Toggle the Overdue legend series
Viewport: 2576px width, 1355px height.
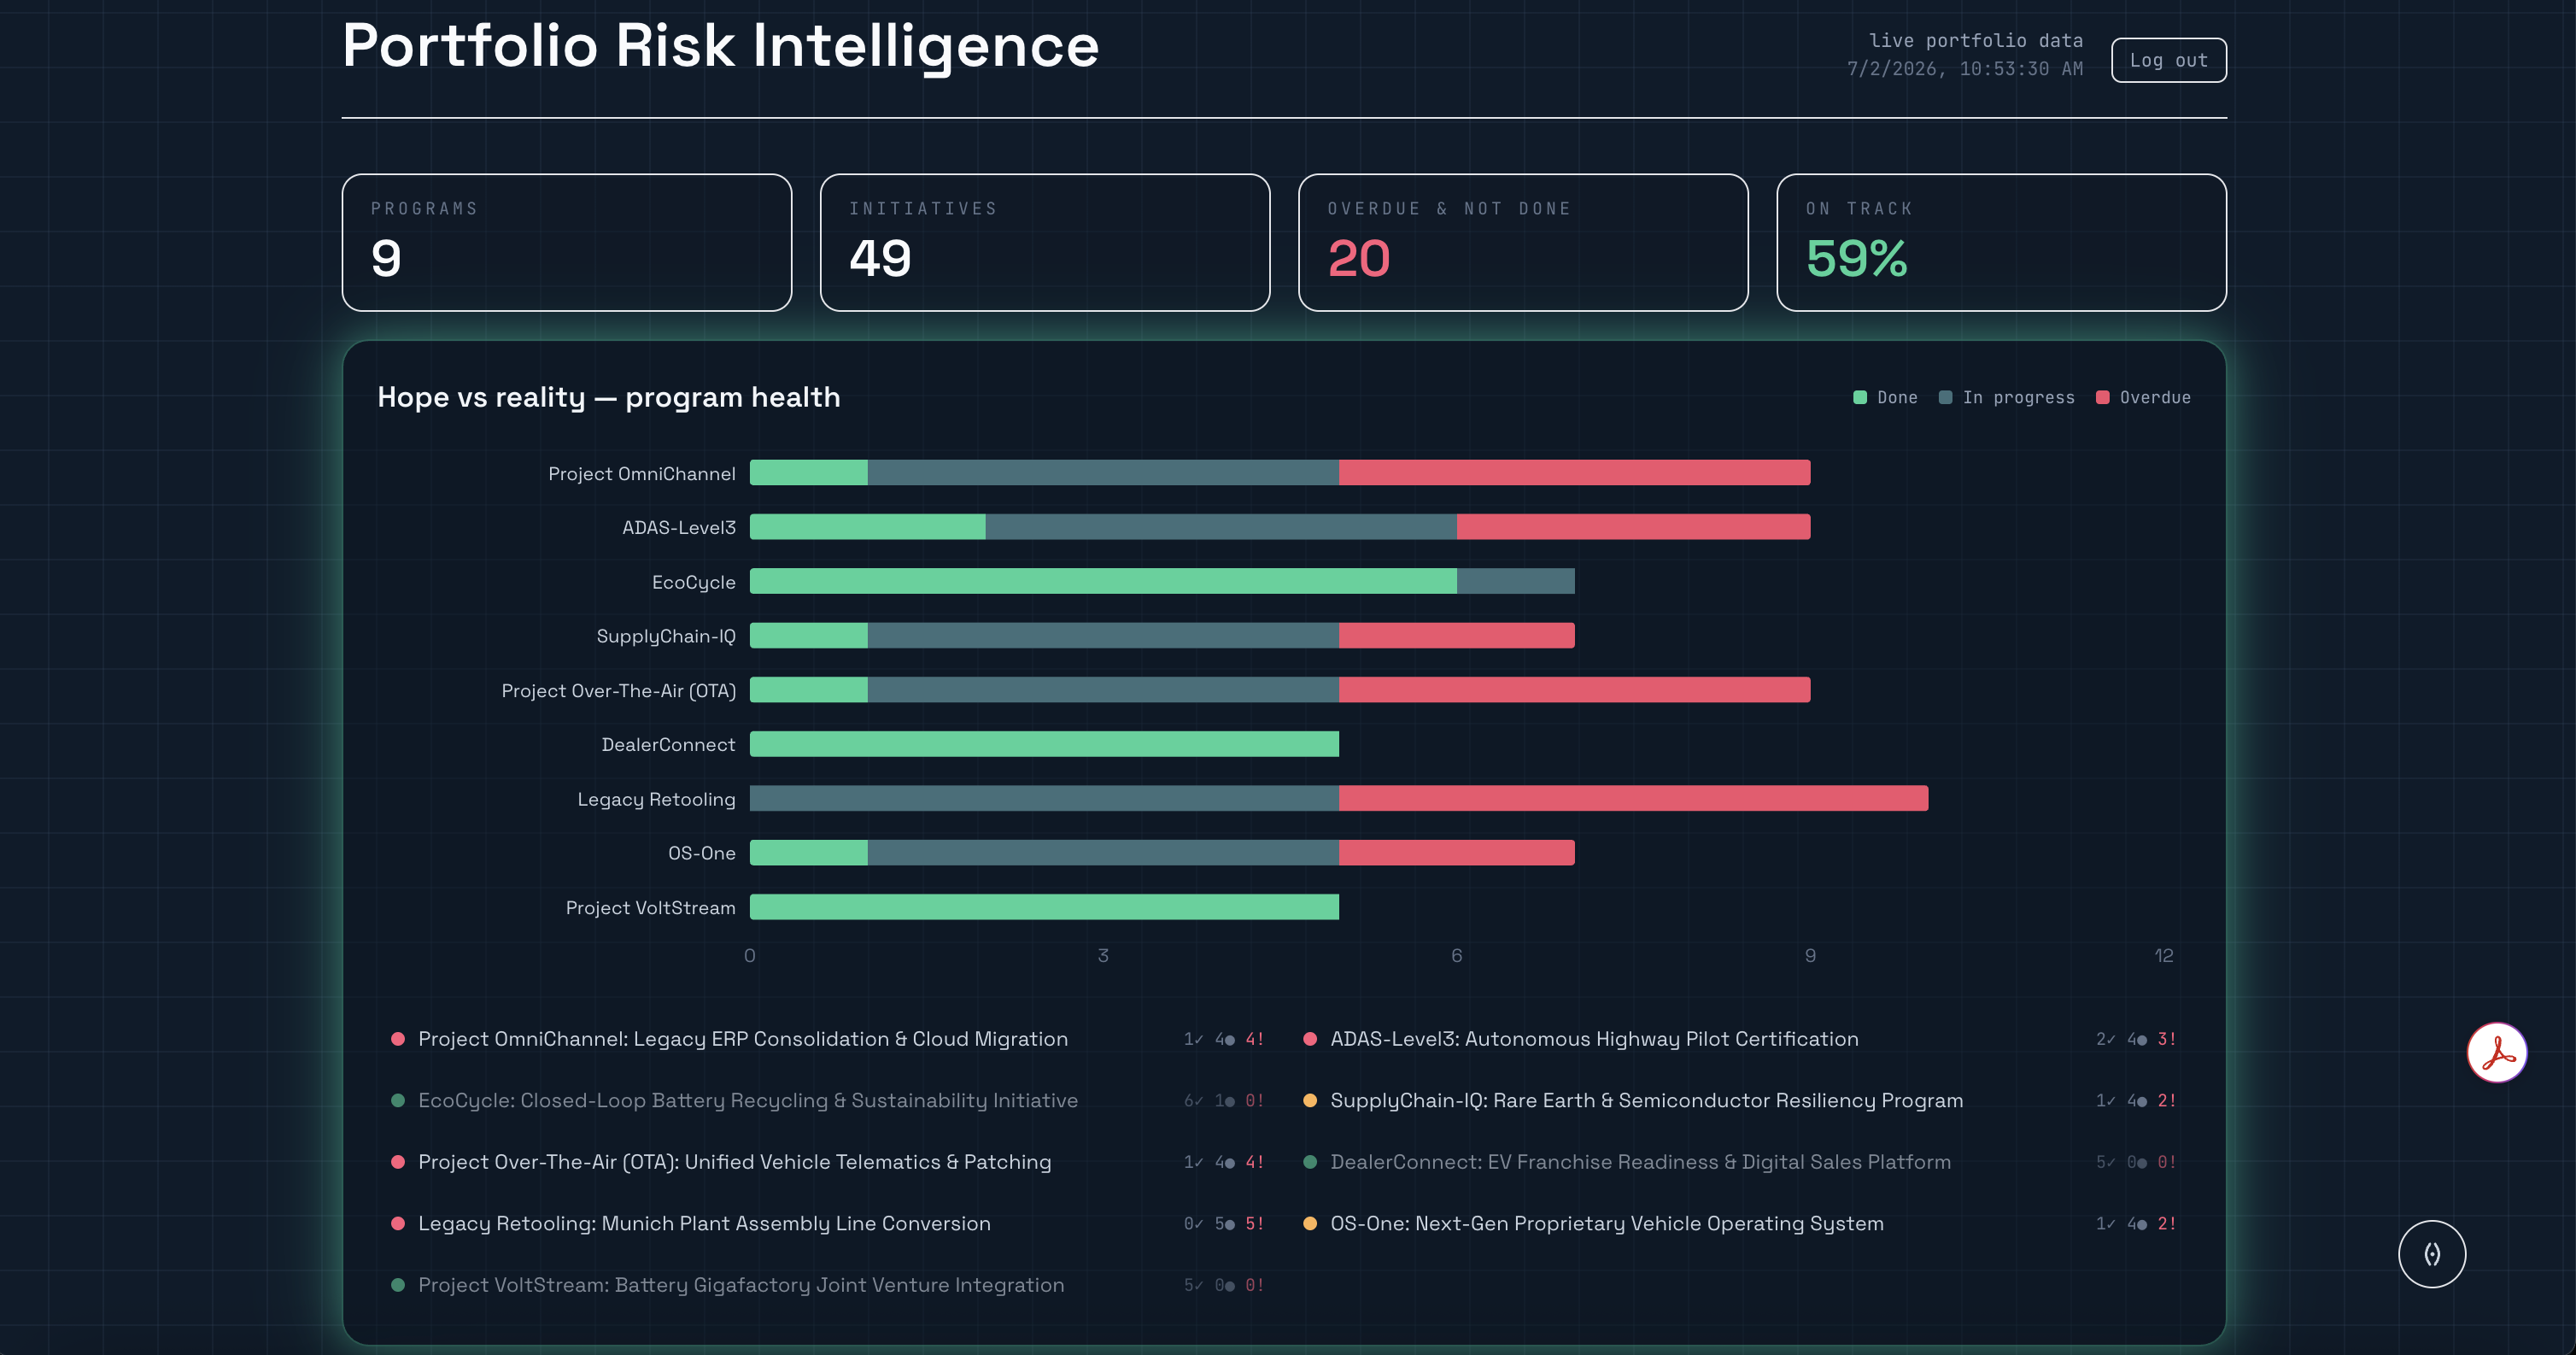pos(2143,397)
